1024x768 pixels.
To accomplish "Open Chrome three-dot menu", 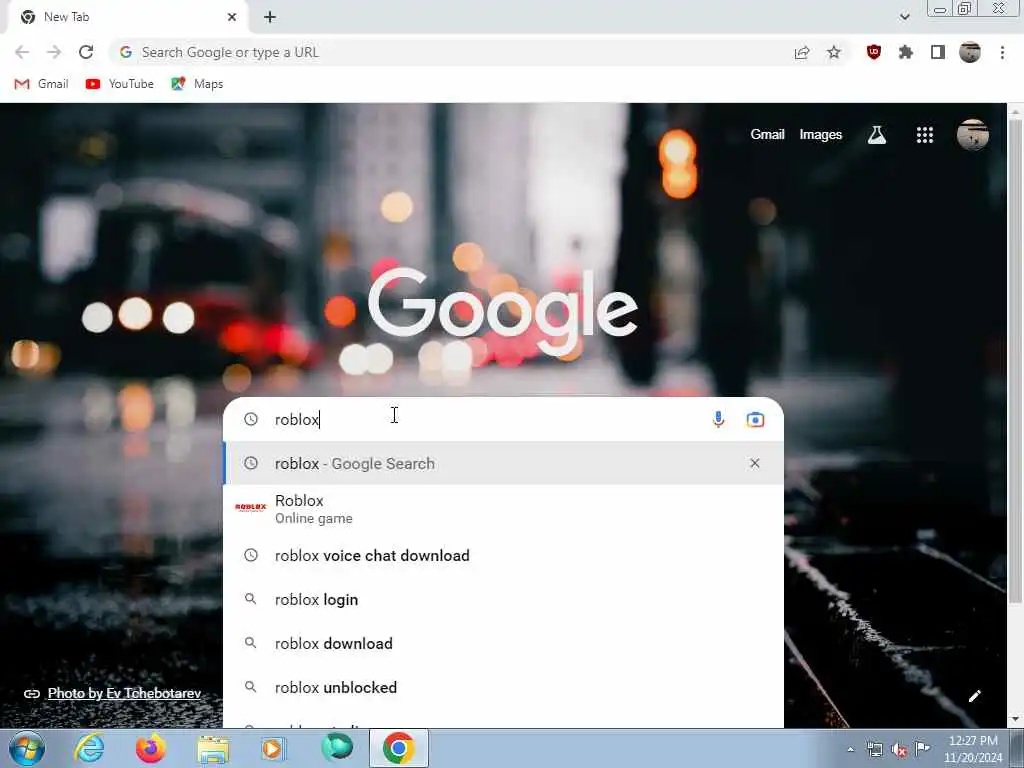I will coord(1002,52).
